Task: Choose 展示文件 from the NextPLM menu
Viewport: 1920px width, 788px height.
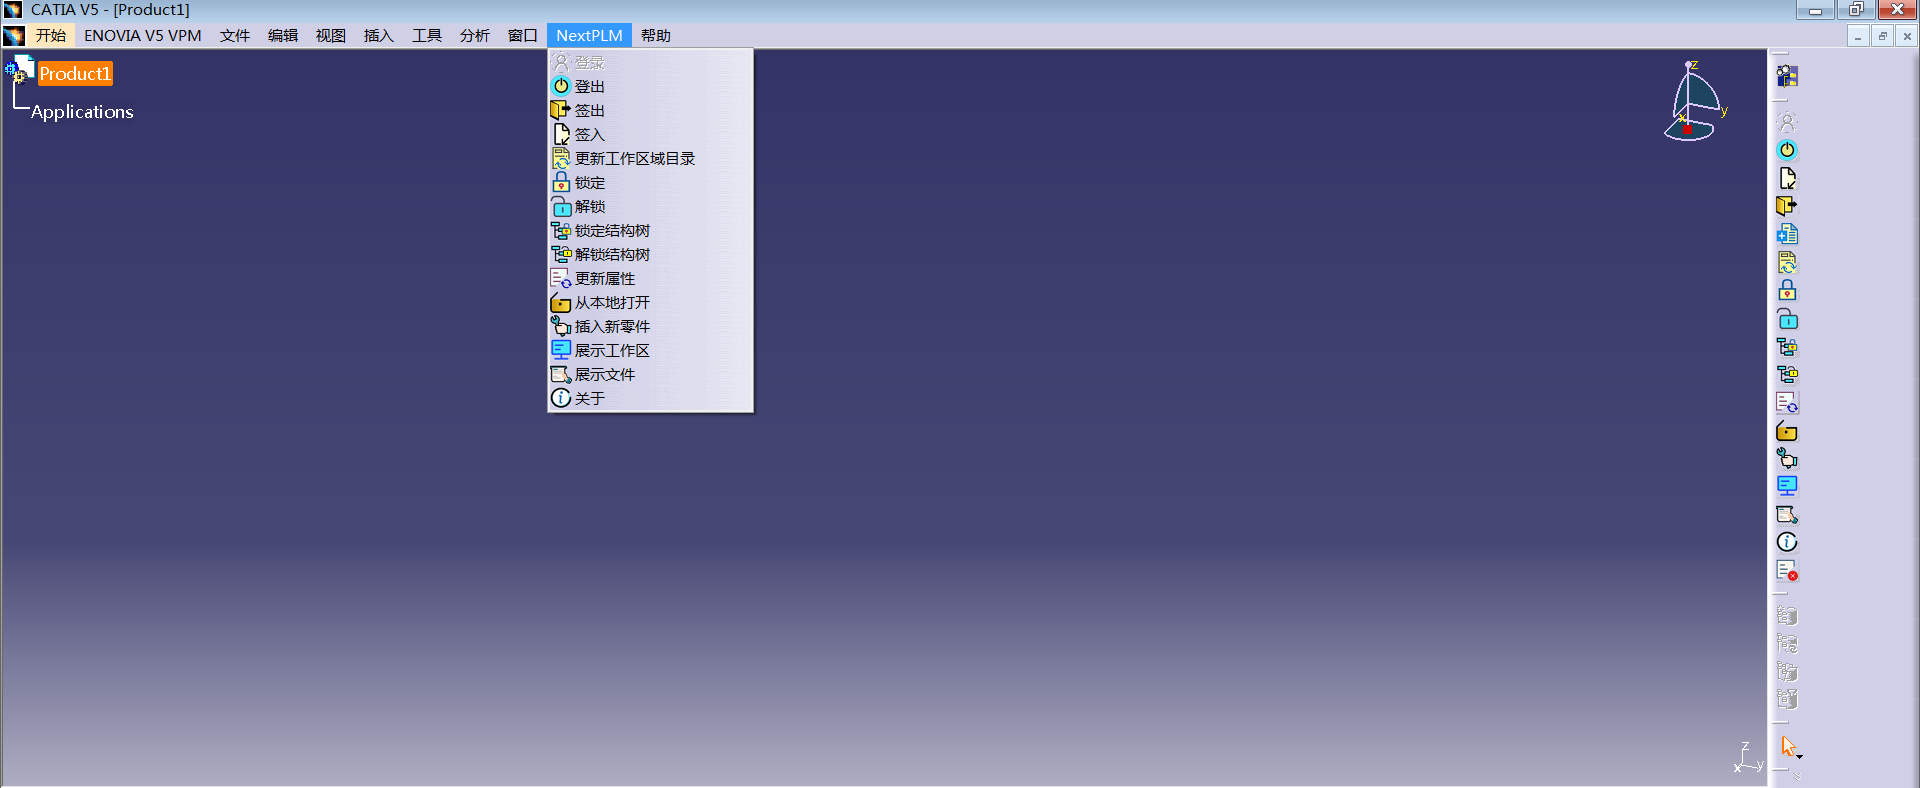Action: click(650, 375)
